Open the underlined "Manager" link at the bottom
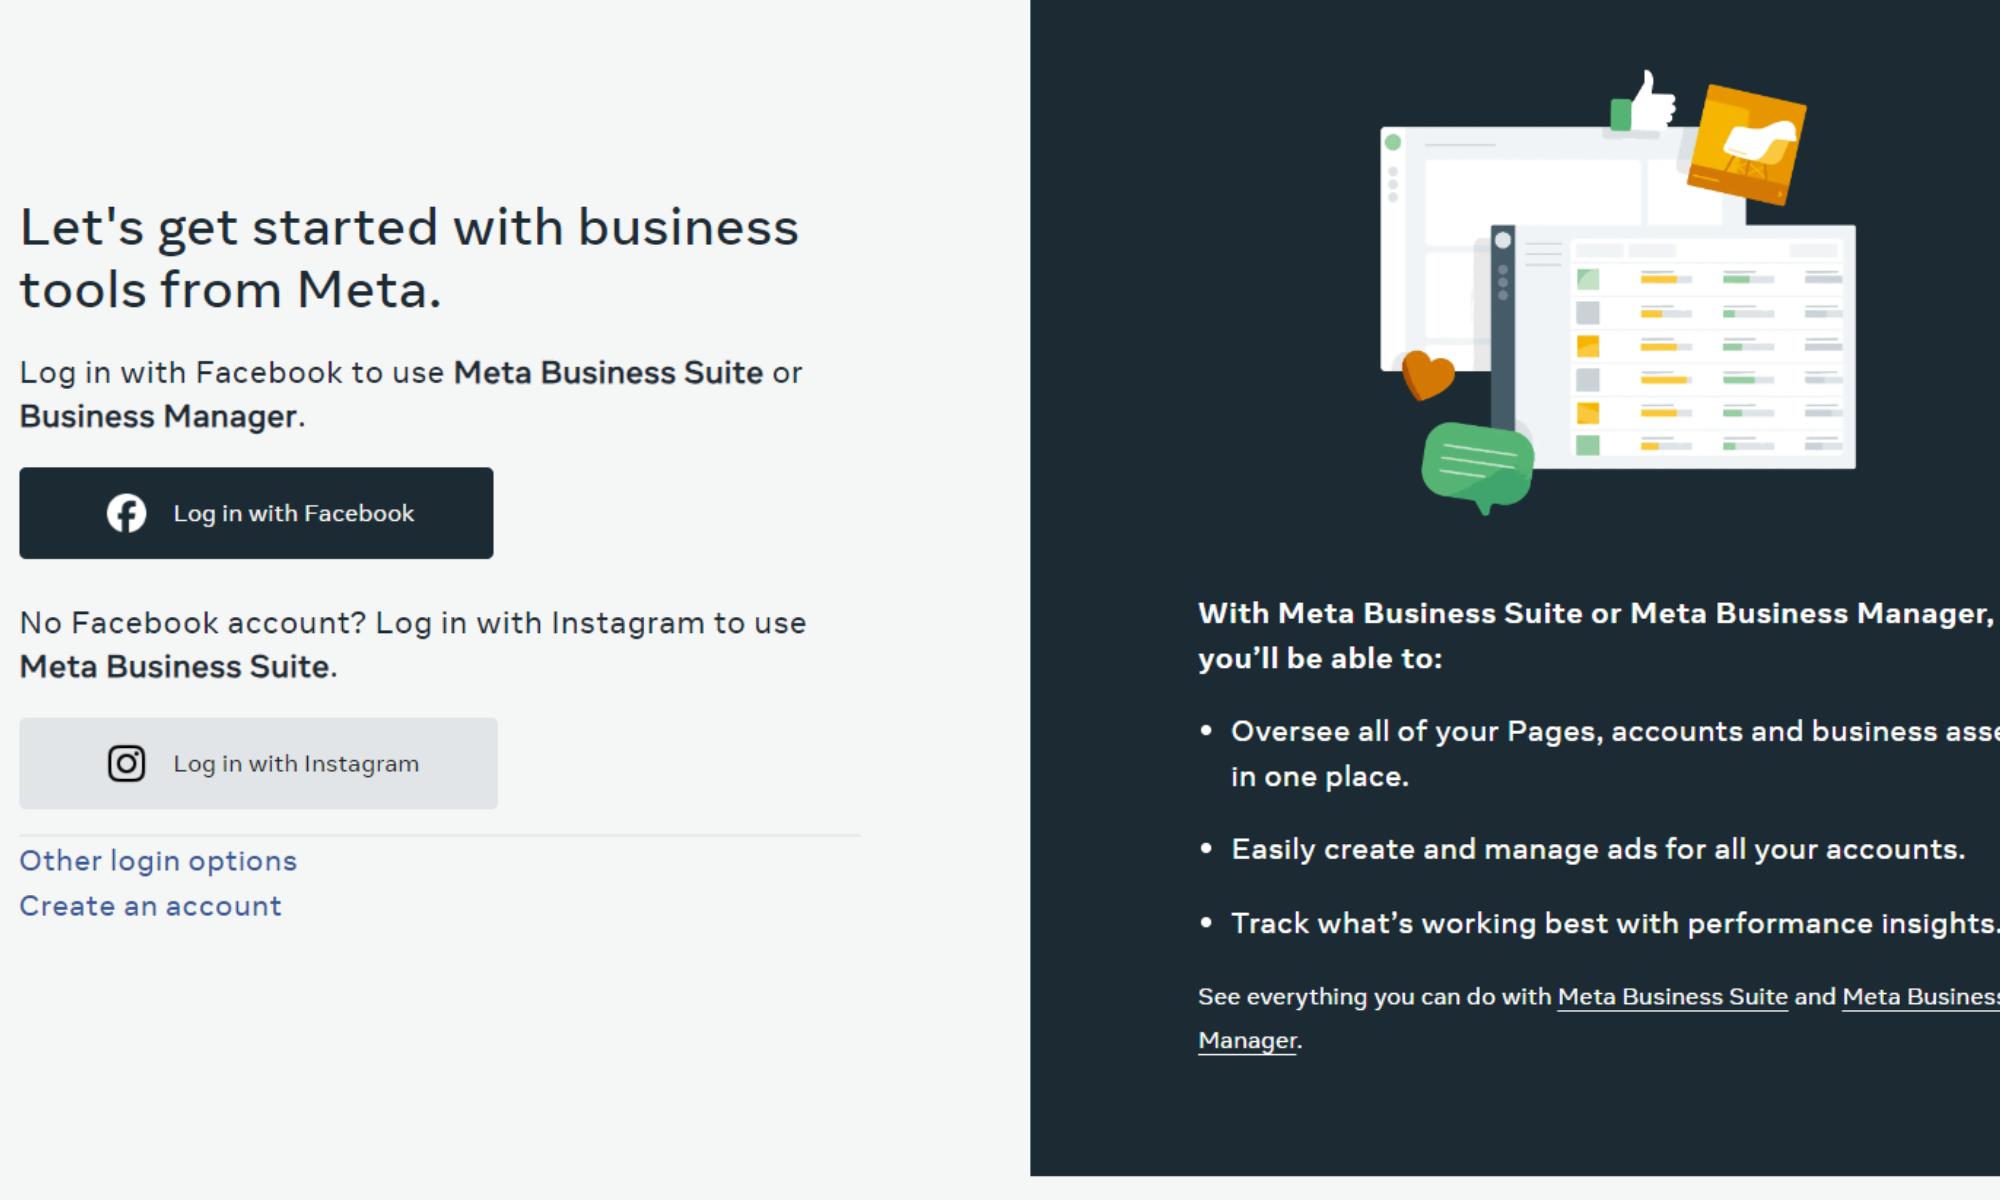This screenshot has height=1200, width=2000. click(1247, 1040)
